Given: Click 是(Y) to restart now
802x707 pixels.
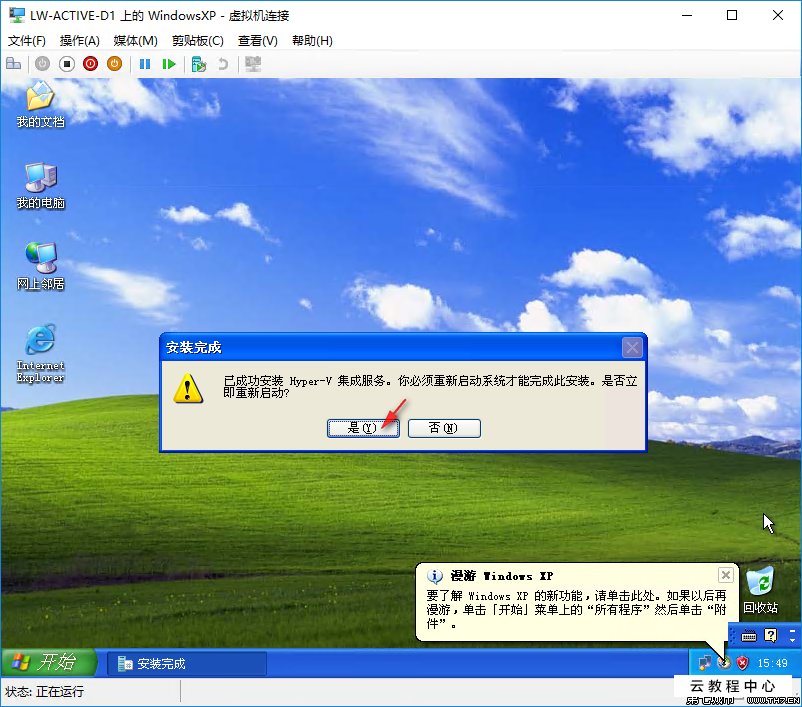Looking at the screenshot, I should [363, 428].
